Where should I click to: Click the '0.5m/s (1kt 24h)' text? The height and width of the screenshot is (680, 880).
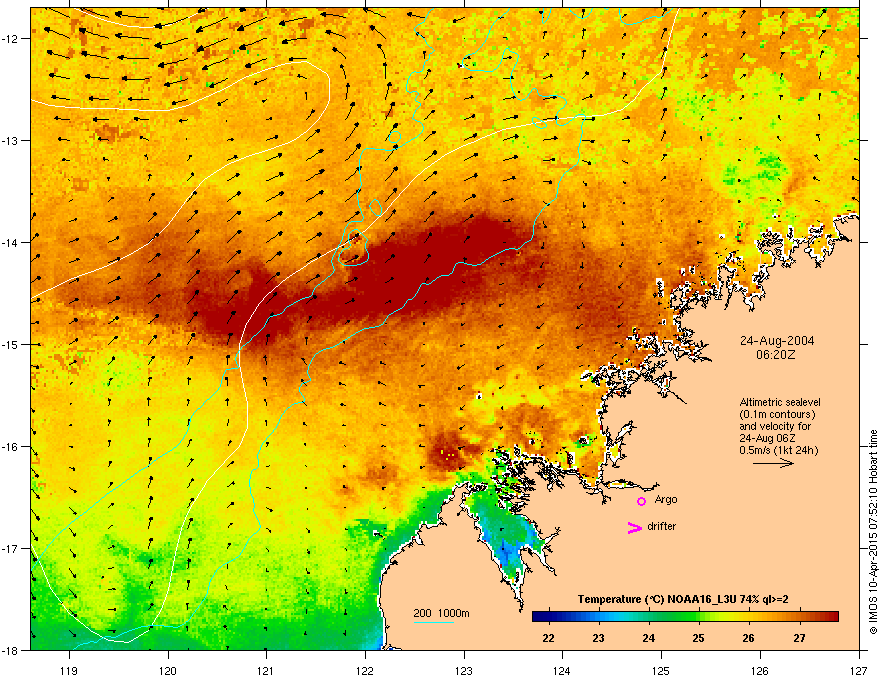(778, 451)
